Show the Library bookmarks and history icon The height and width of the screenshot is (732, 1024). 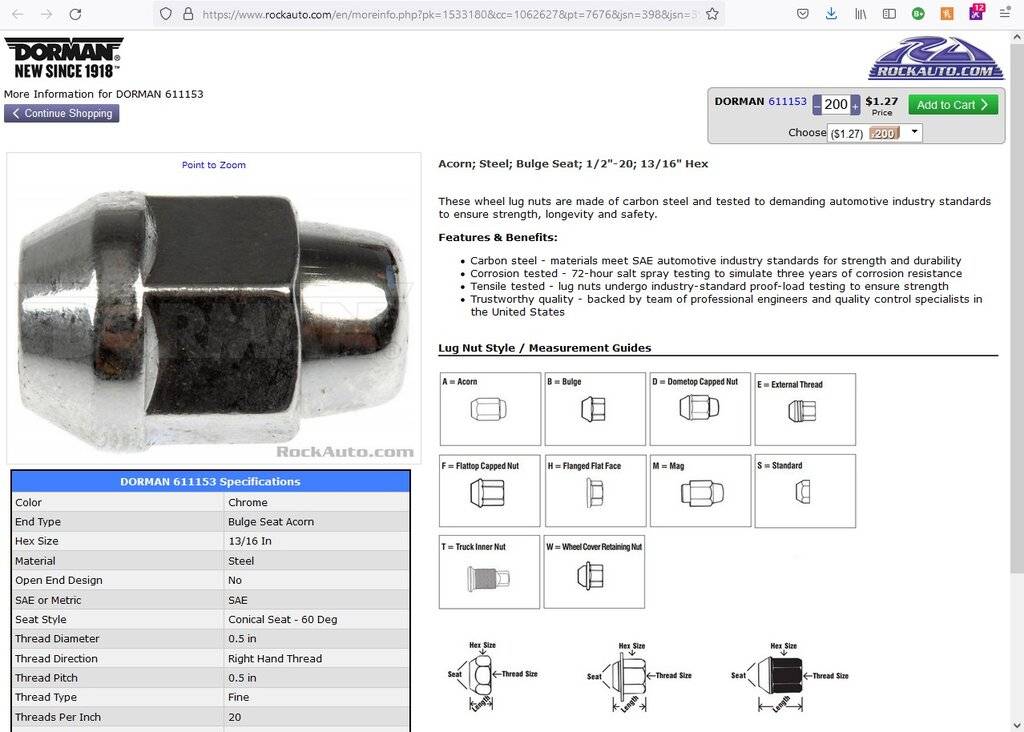click(860, 14)
